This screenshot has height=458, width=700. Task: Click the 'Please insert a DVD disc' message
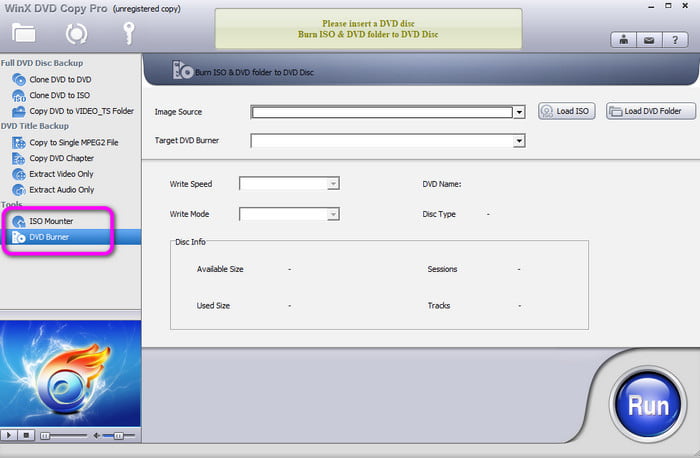tap(368, 23)
